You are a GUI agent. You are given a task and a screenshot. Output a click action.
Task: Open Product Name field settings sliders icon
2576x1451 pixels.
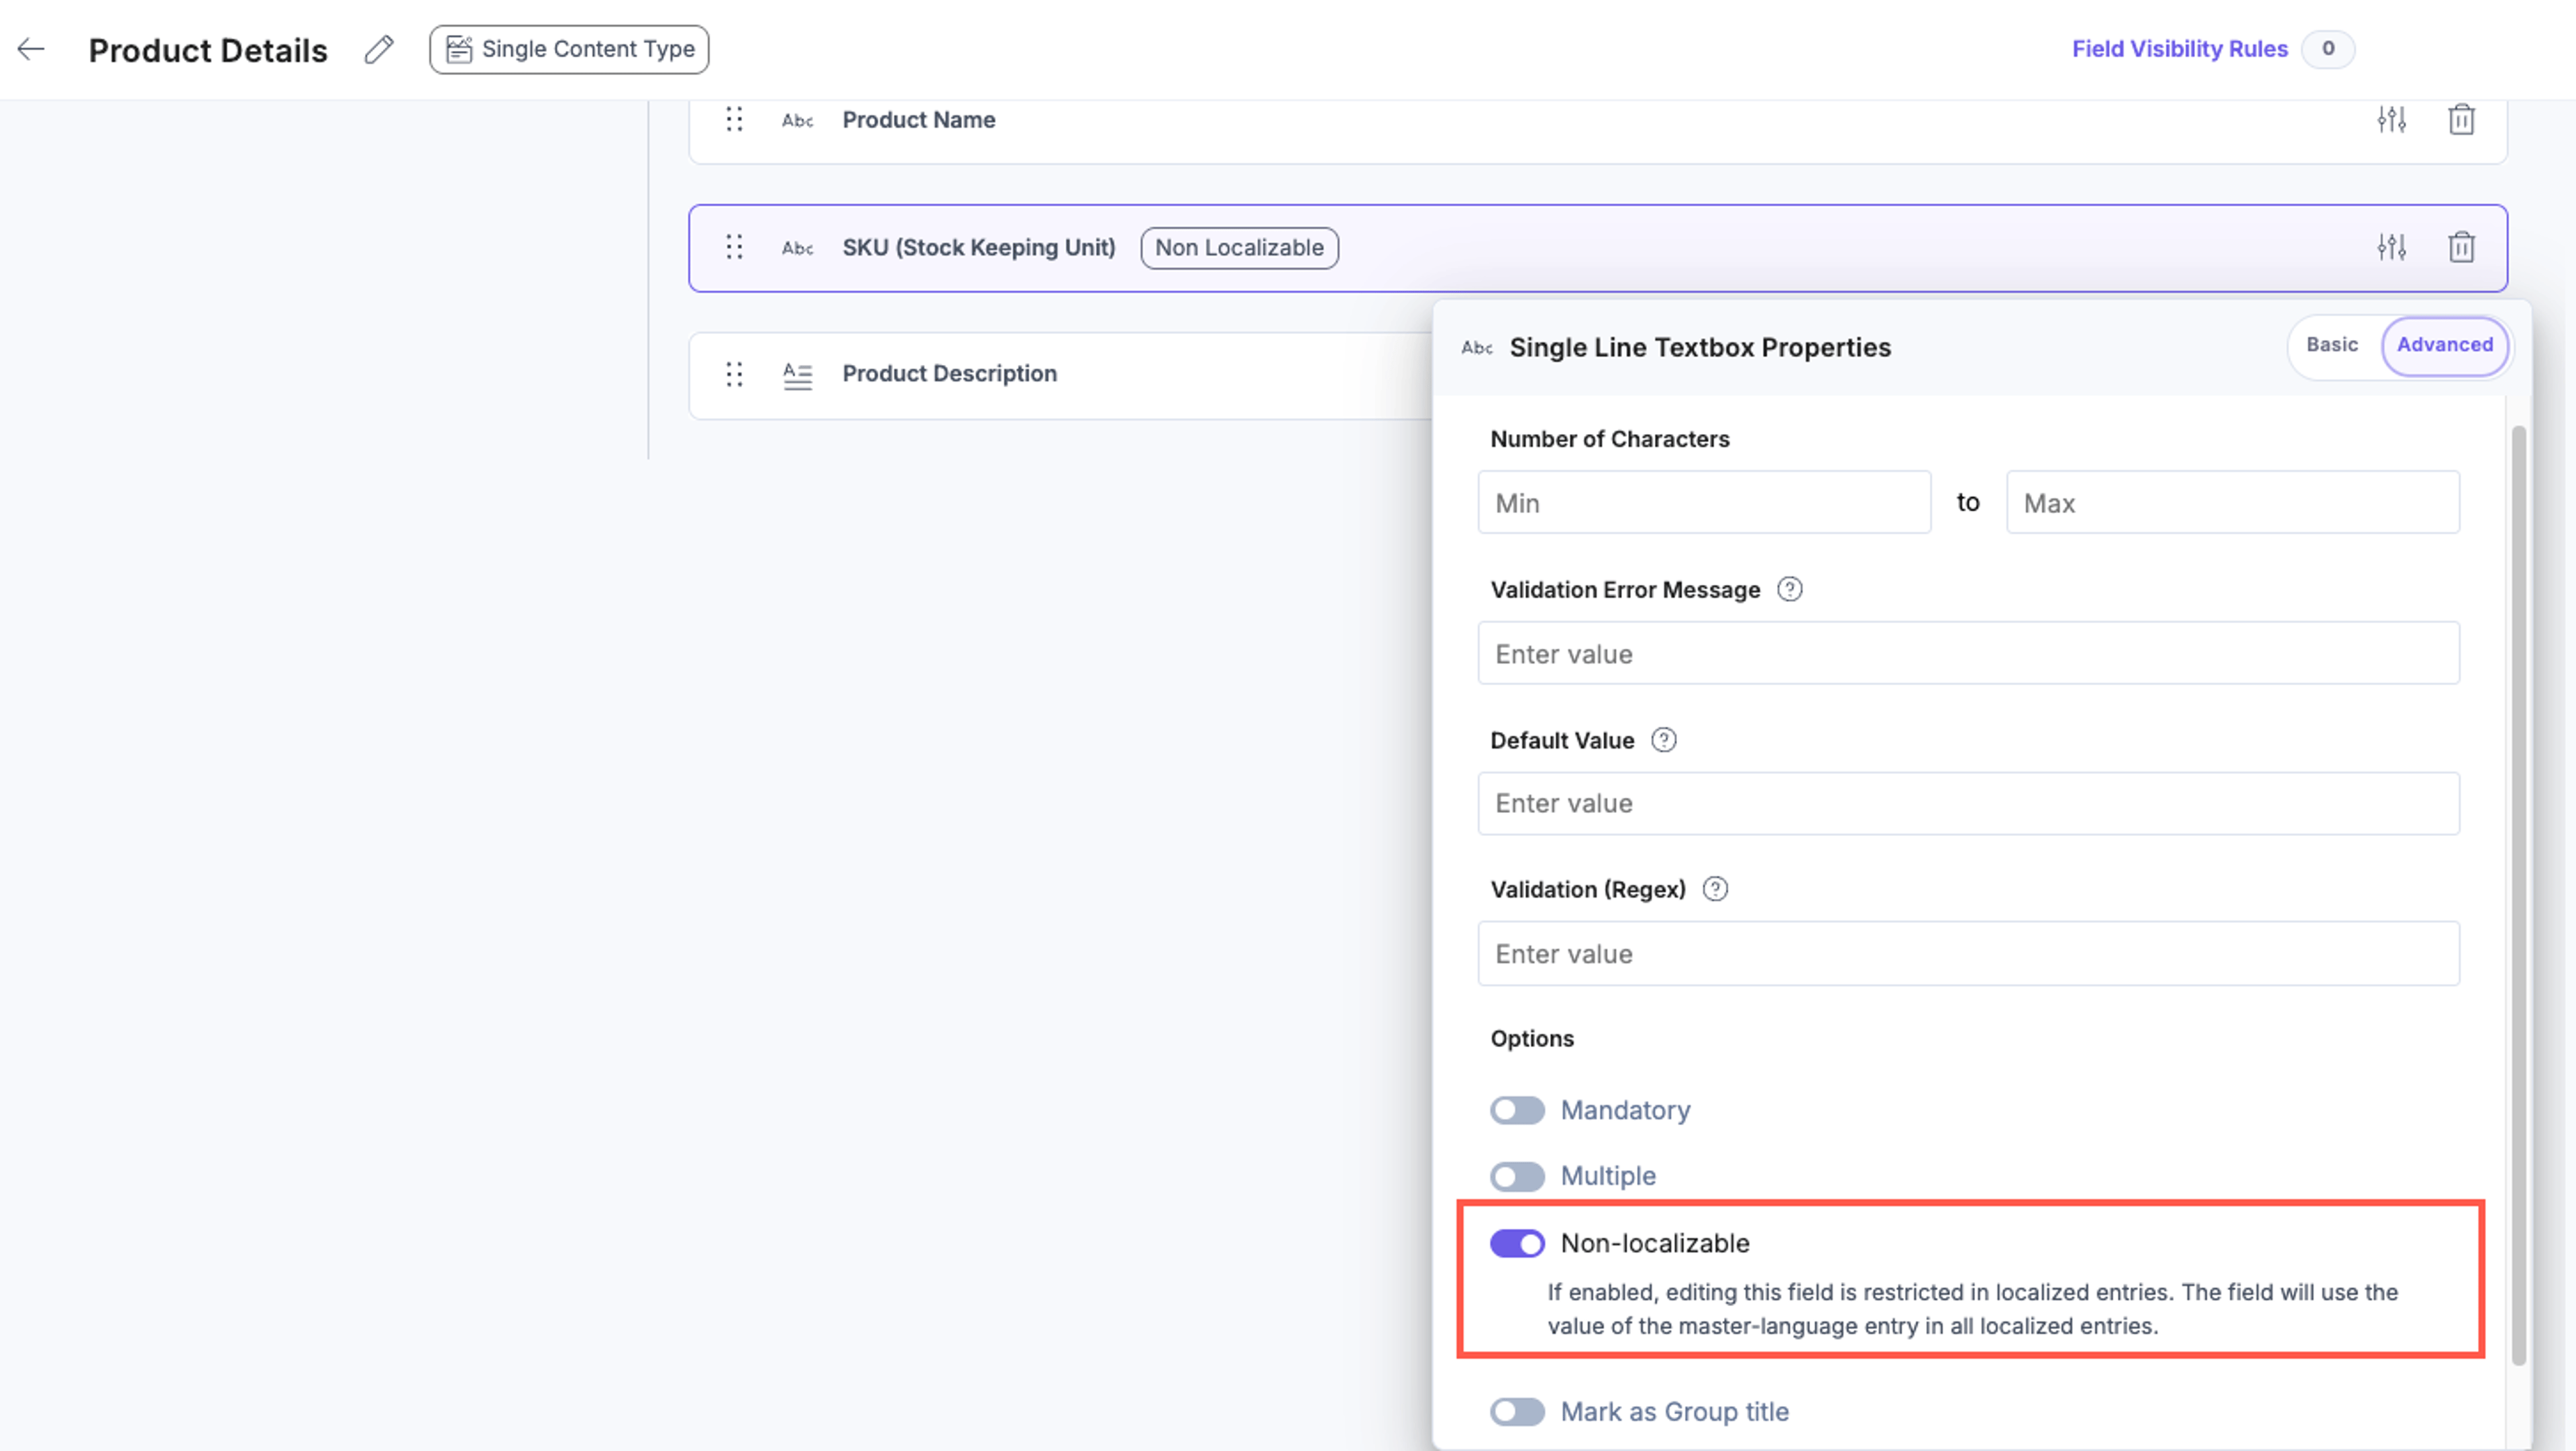(2391, 120)
